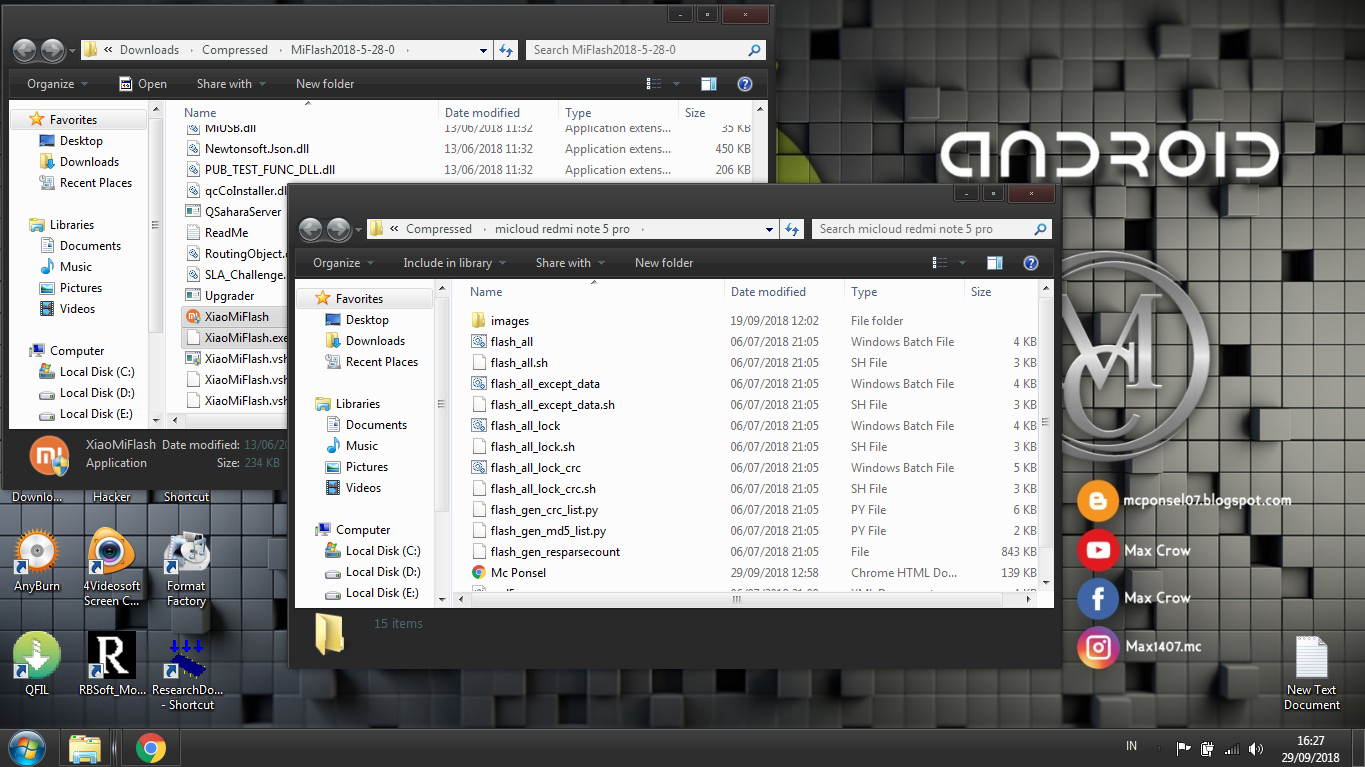Image resolution: width=1365 pixels, height=767 pixels.
Task: Open Chrome from the taskbar
Action: tap(151, 748)
